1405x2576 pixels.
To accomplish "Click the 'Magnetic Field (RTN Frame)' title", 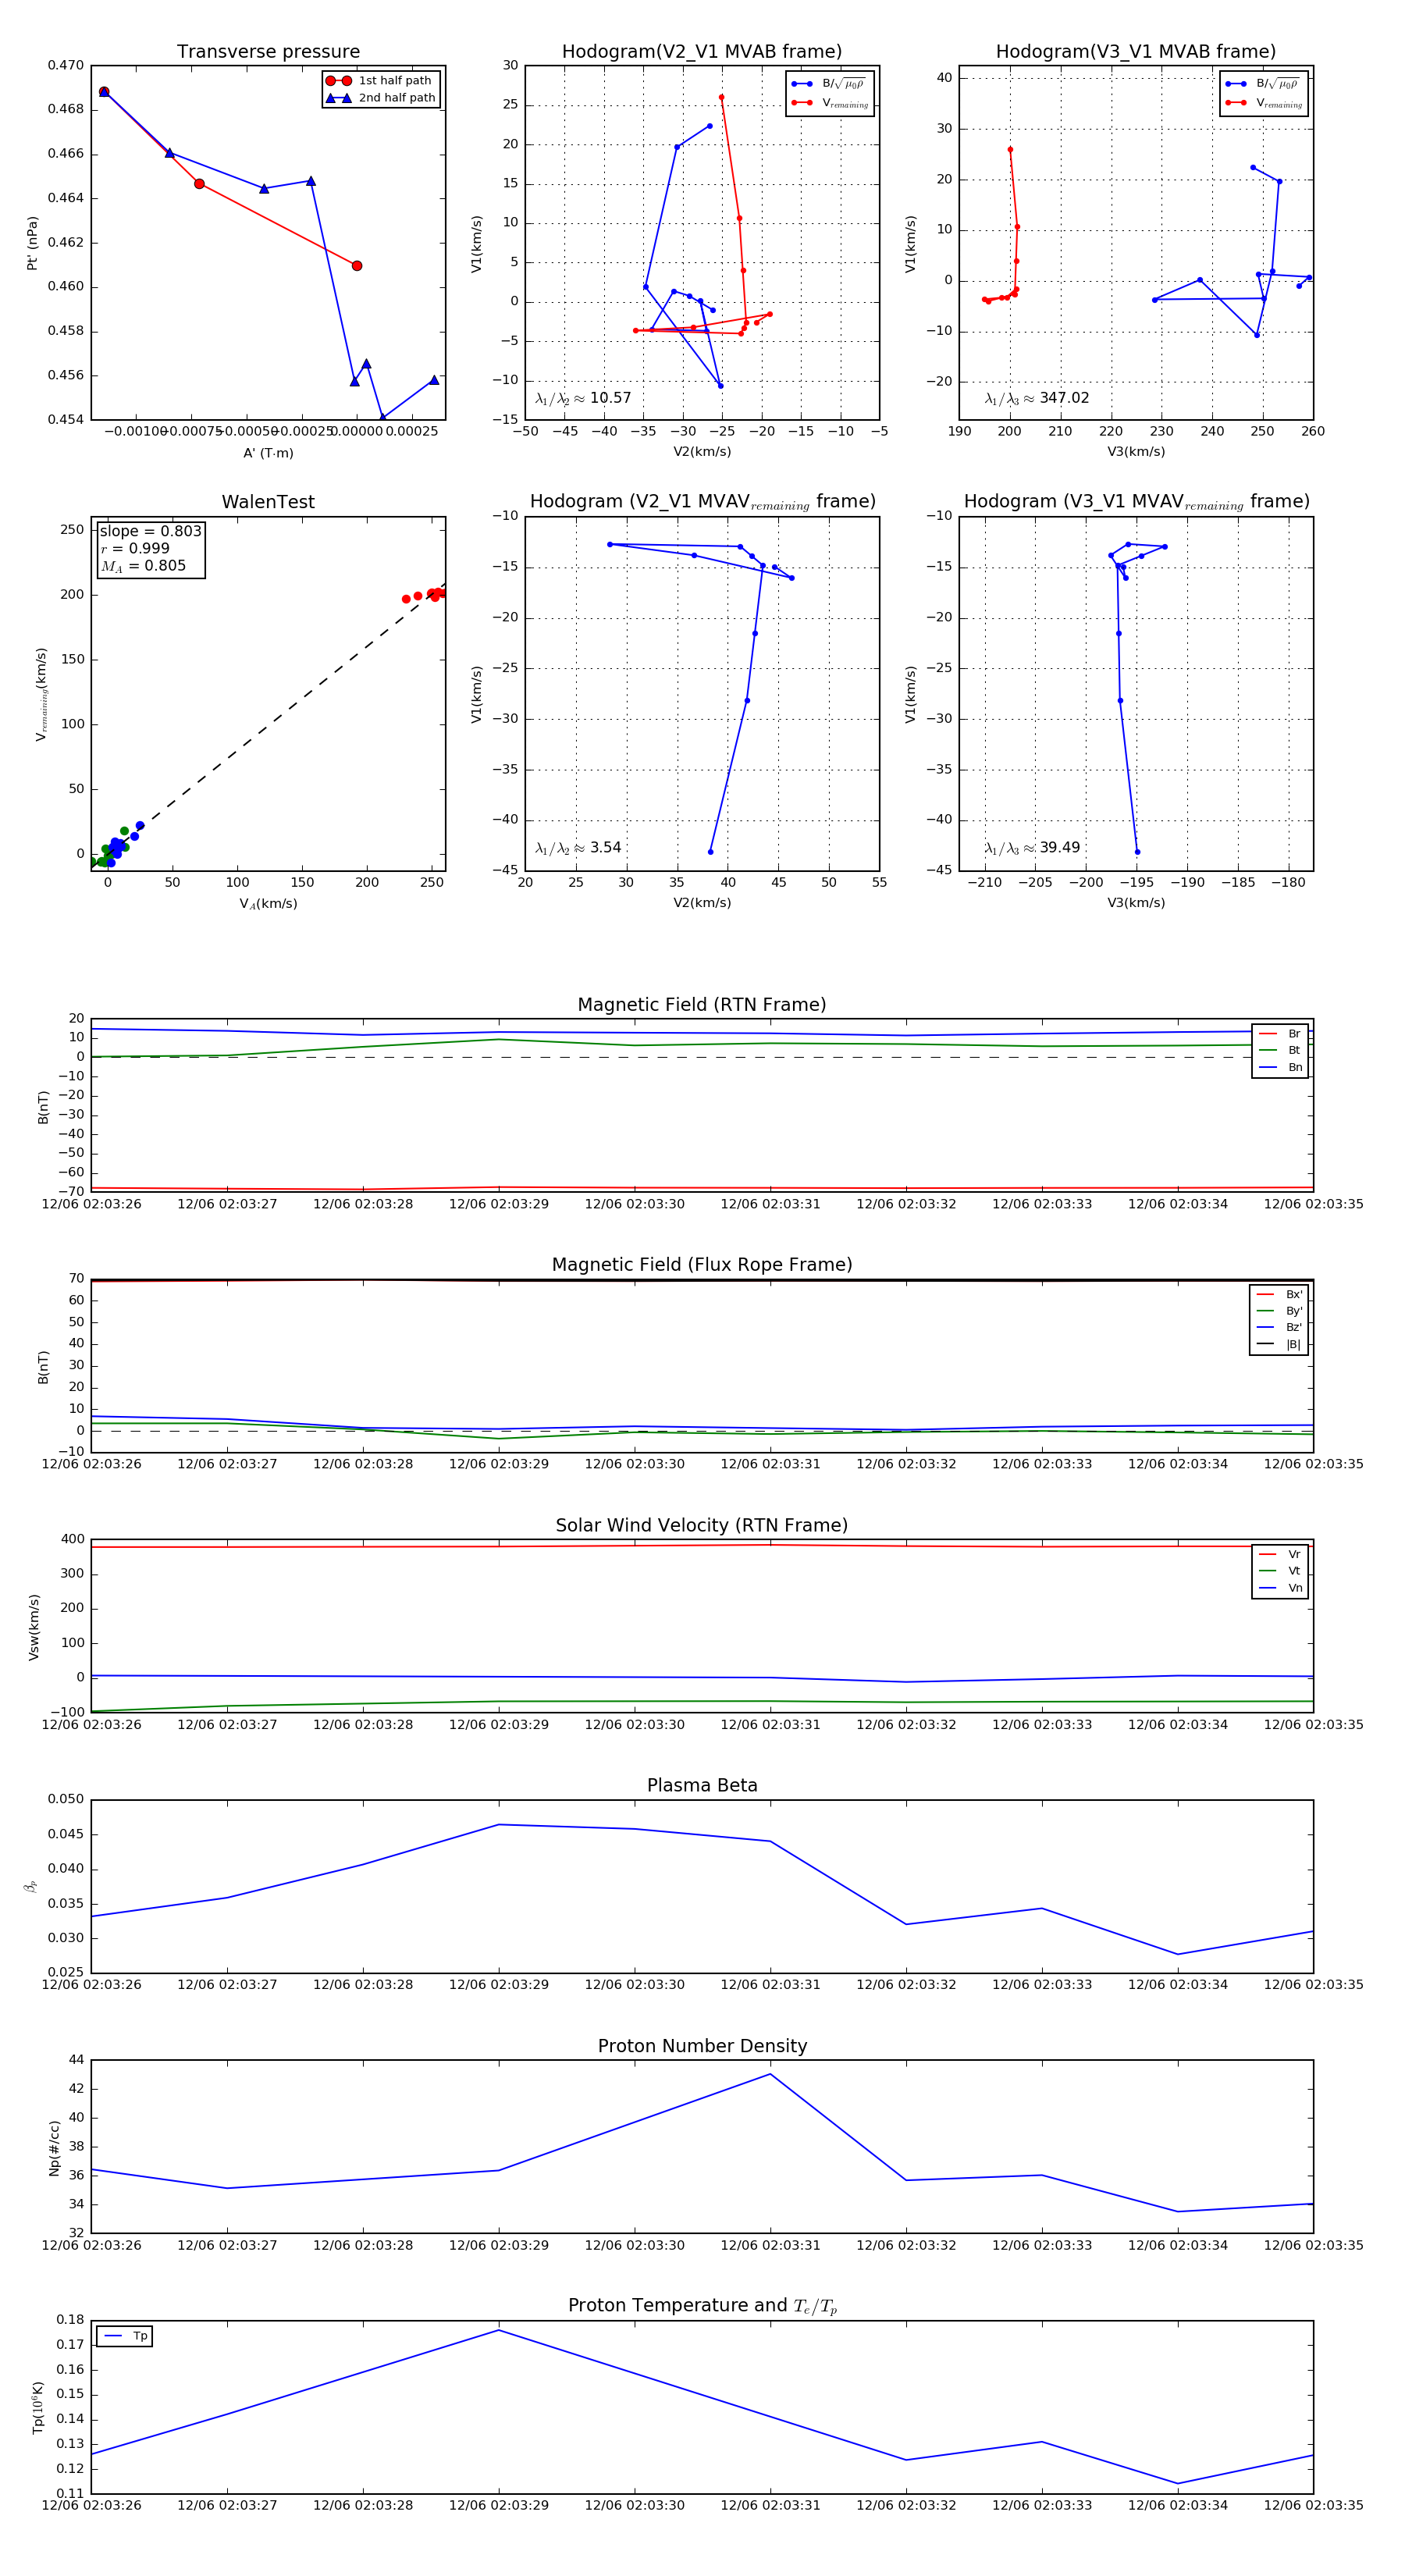I will (702, 1005).
